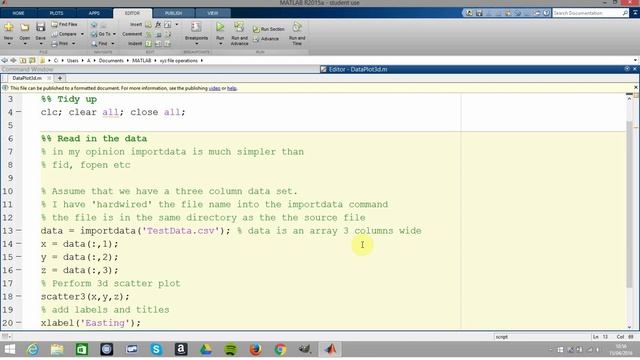
Task: Click the Open folder icon
Action: (24, 28)
